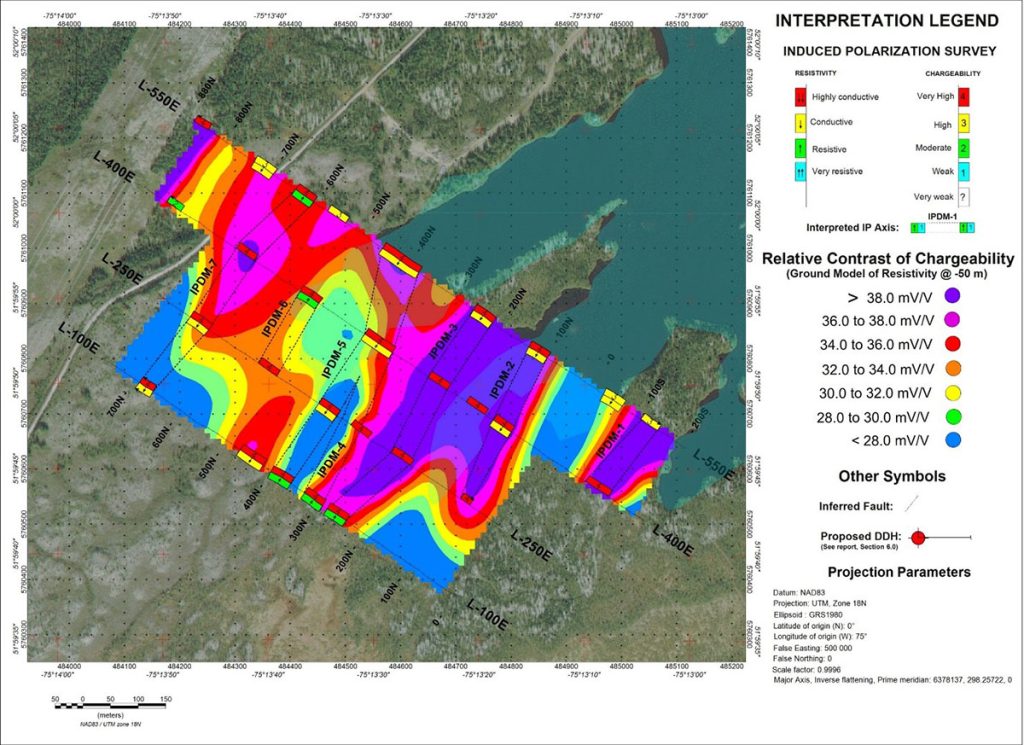This screenshot has width=1024, height=745.
Task: Click the IPDM-1 axis label on map
Action: click(x=610, y=442)
